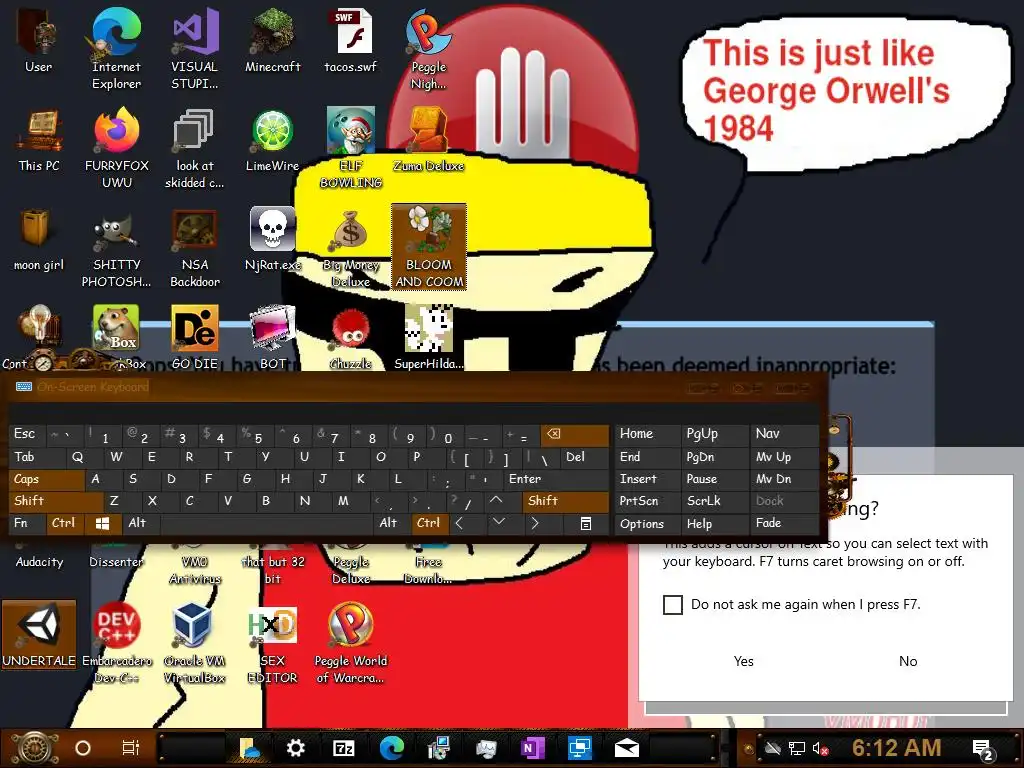Viewport: 1024px width, 768px height.
Task: Click the Fade key on keyboard
Action: pos(784,523)
